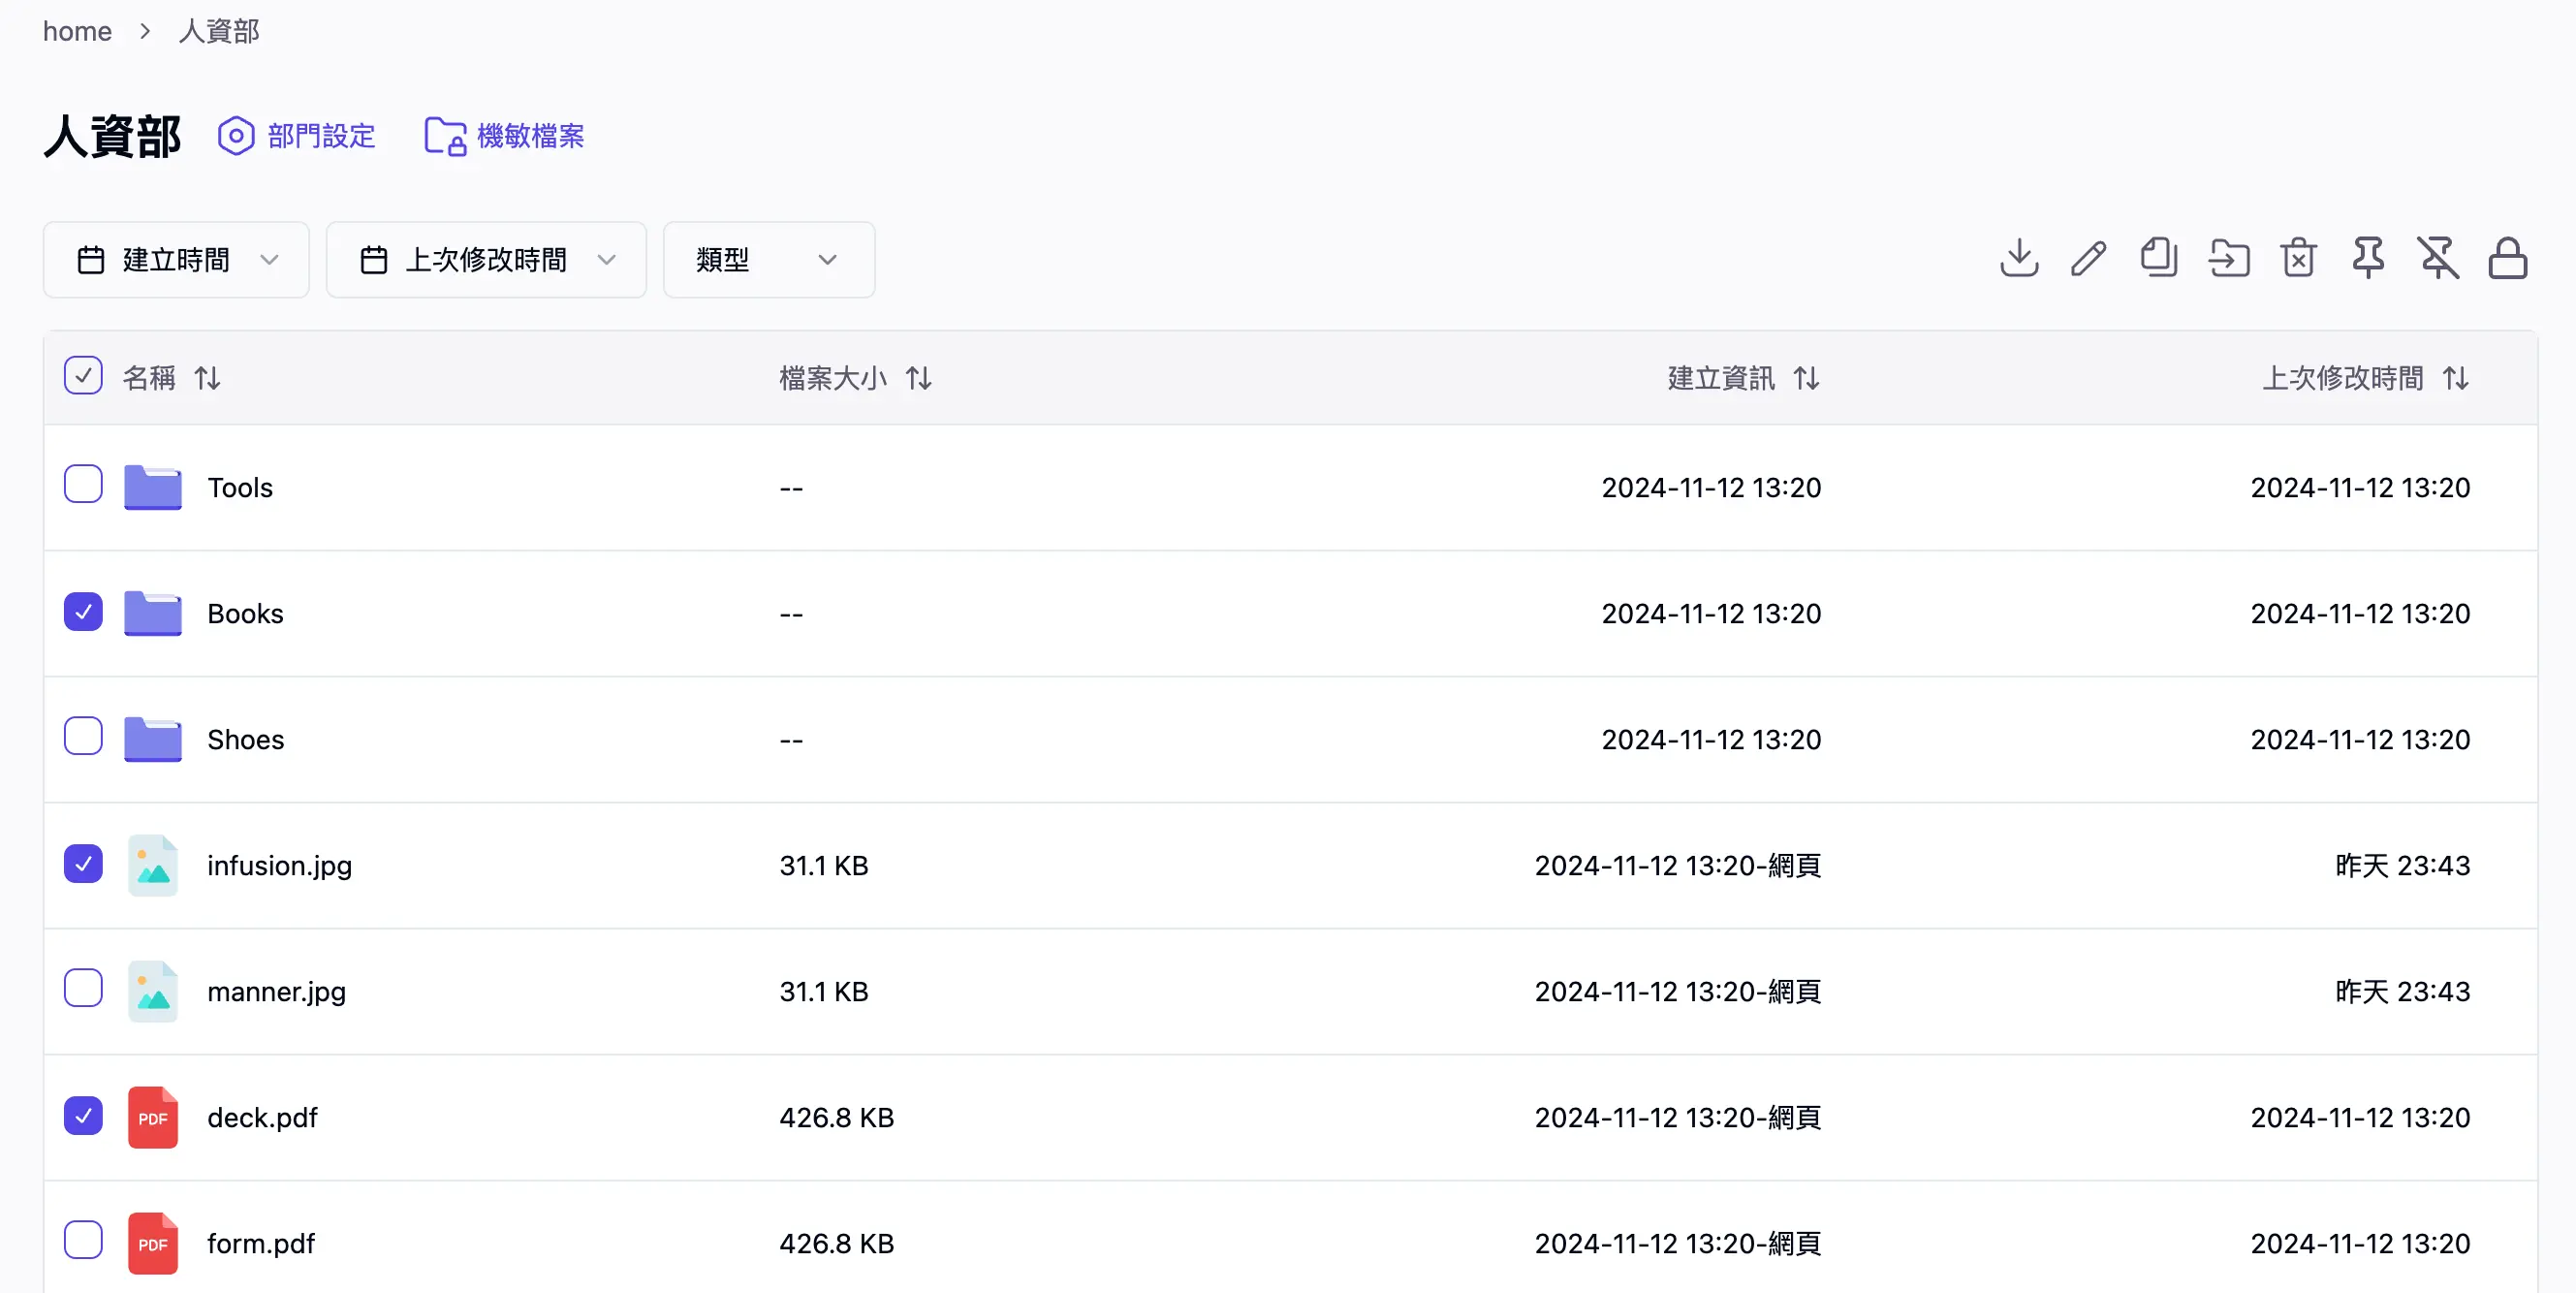Open the 上次修改時間 filter dropdown

[486, 259]
